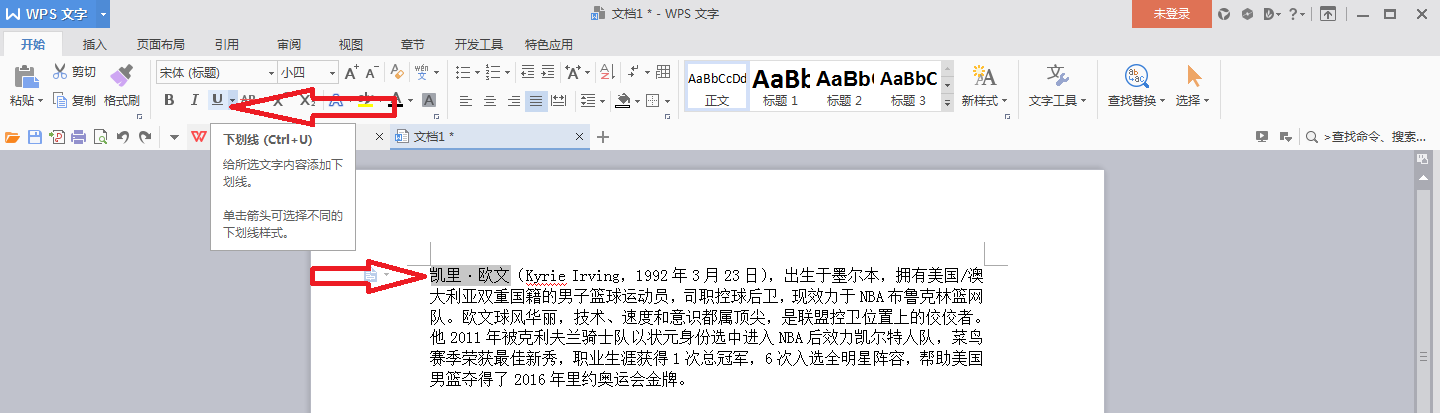This screenshot has width=1440, height=413.
Task: Toggle justify alignment
Action: [536, 100]
